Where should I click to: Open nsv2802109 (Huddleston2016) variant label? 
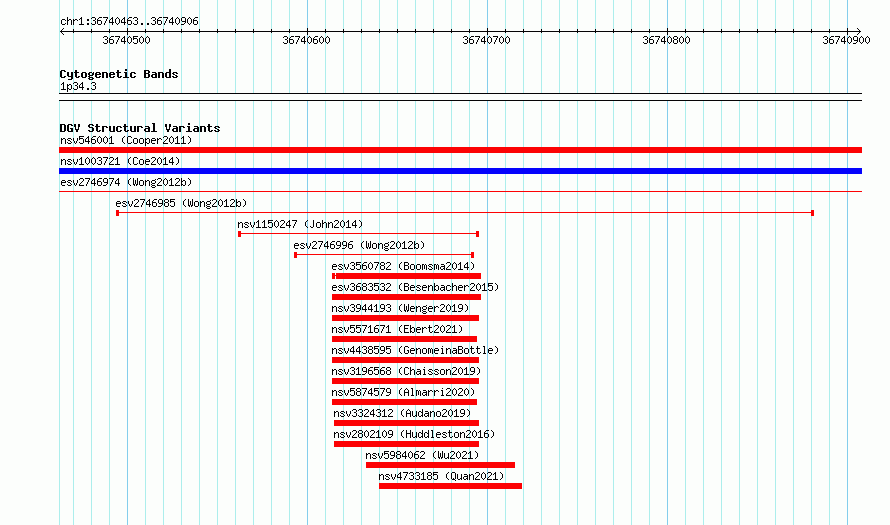(414, 434)
